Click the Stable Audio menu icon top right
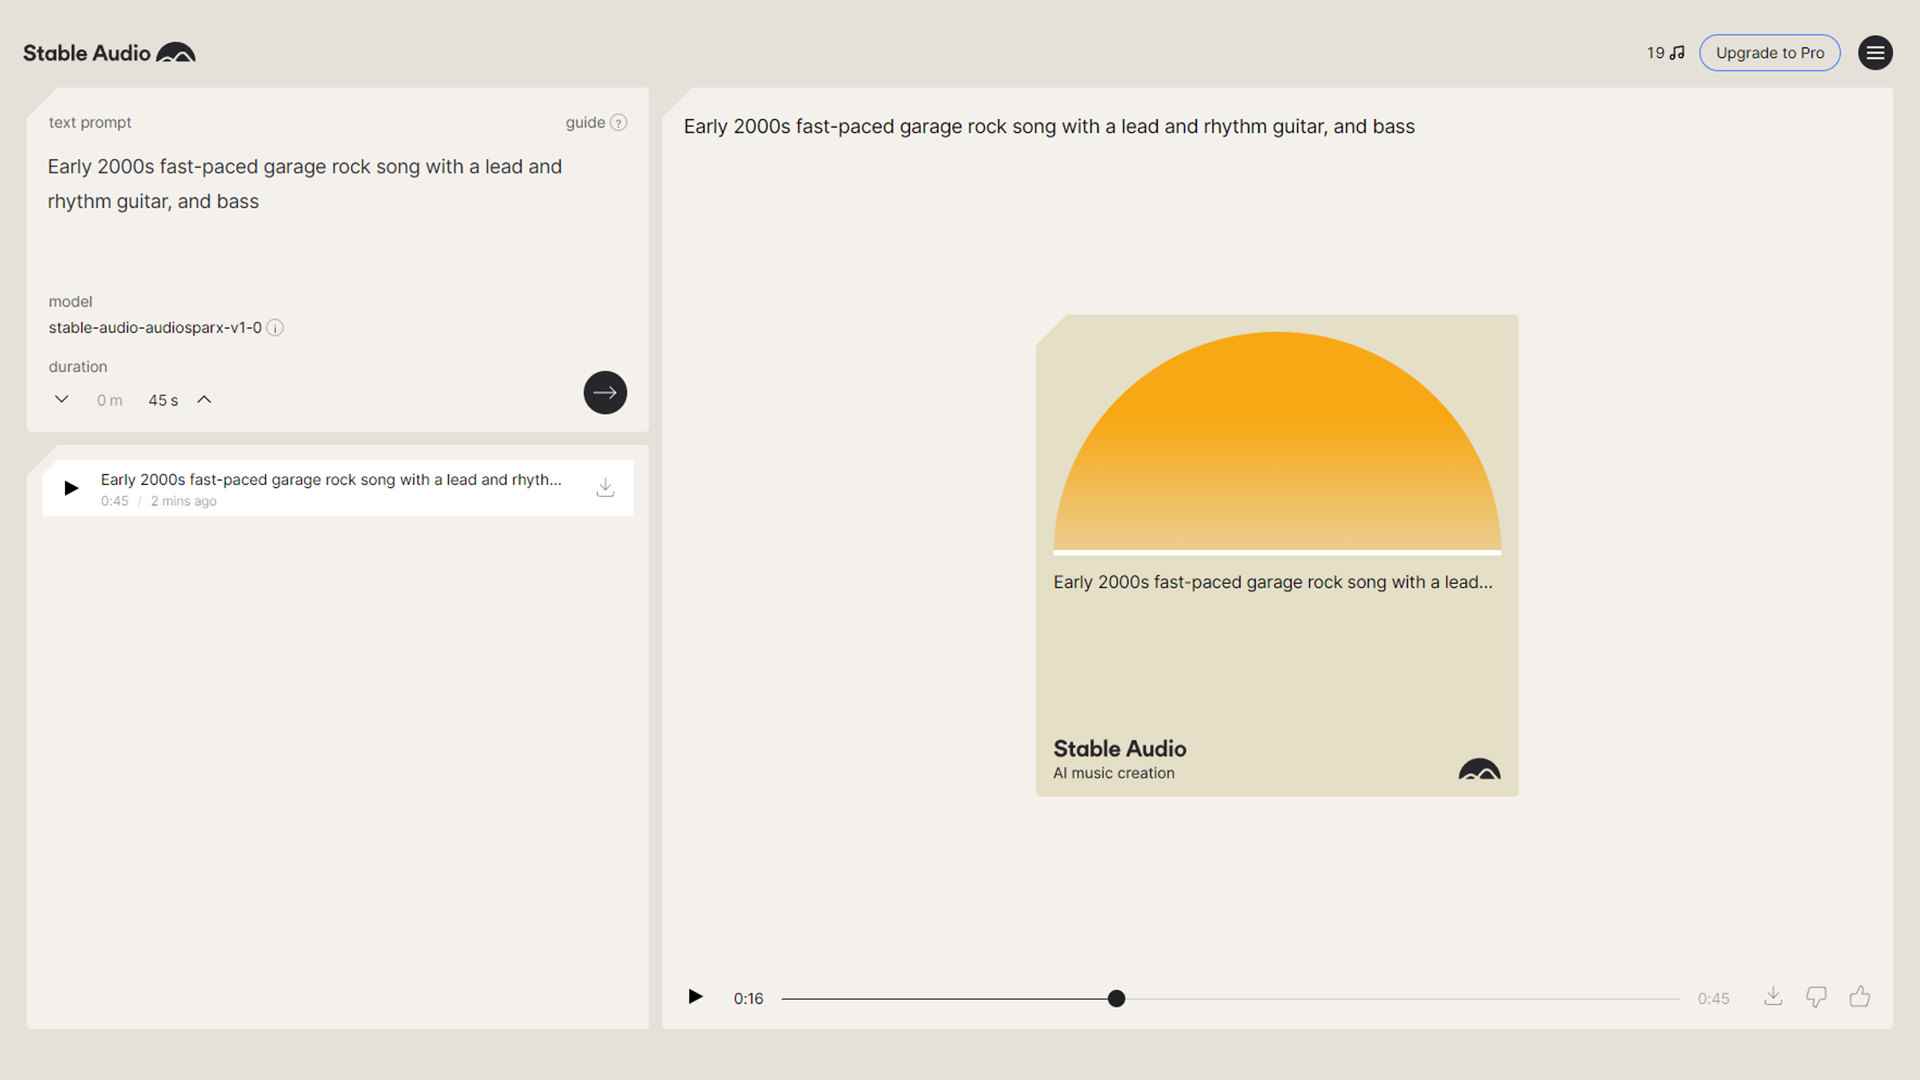This screenshot has width=1920, height=1080. pos(1875,51)
